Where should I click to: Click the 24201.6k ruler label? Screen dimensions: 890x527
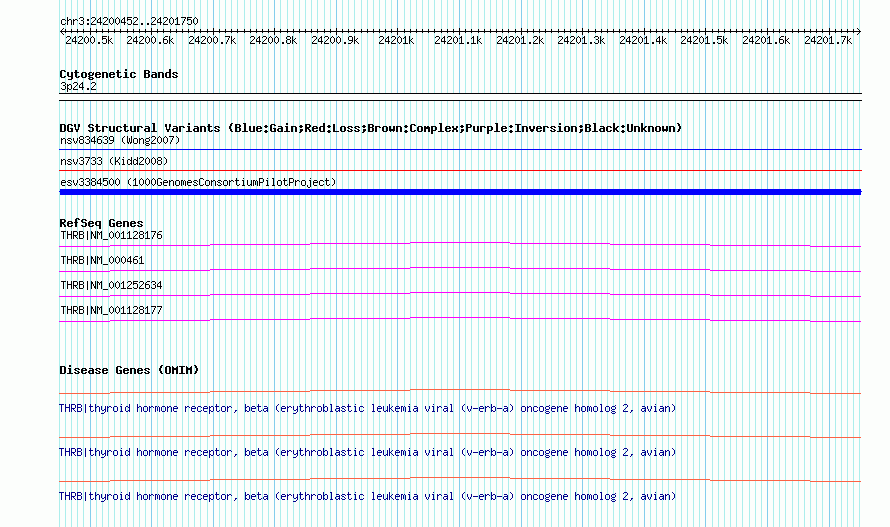tap(766, 41)
